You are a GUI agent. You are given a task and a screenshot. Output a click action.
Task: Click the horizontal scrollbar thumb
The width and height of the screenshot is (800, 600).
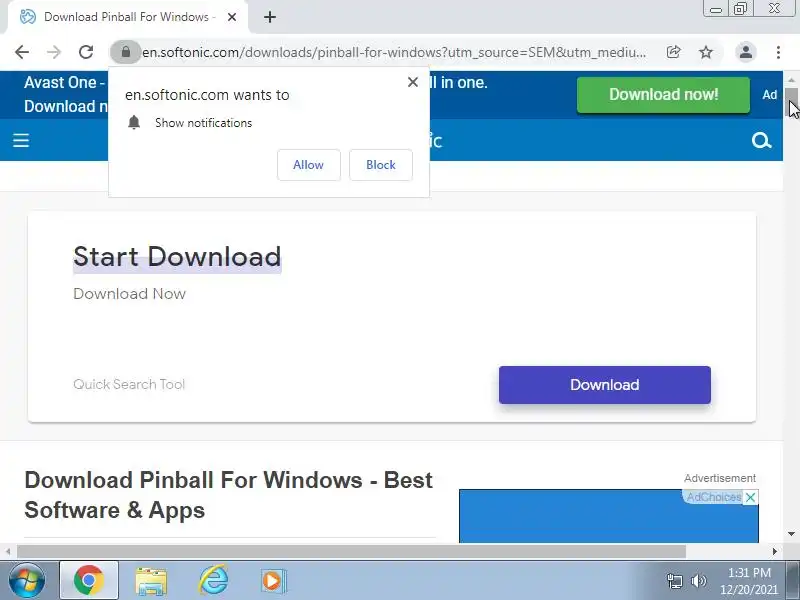tap(352, 552)
